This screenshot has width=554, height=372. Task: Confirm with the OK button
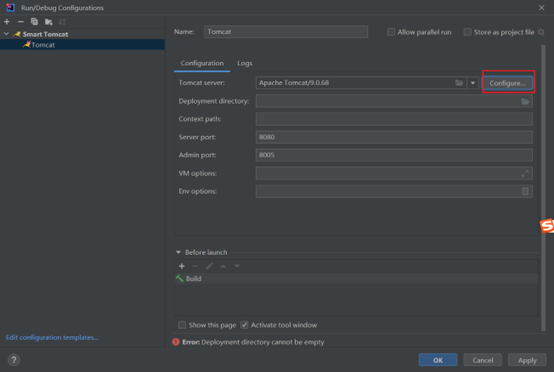coord(438,360)
